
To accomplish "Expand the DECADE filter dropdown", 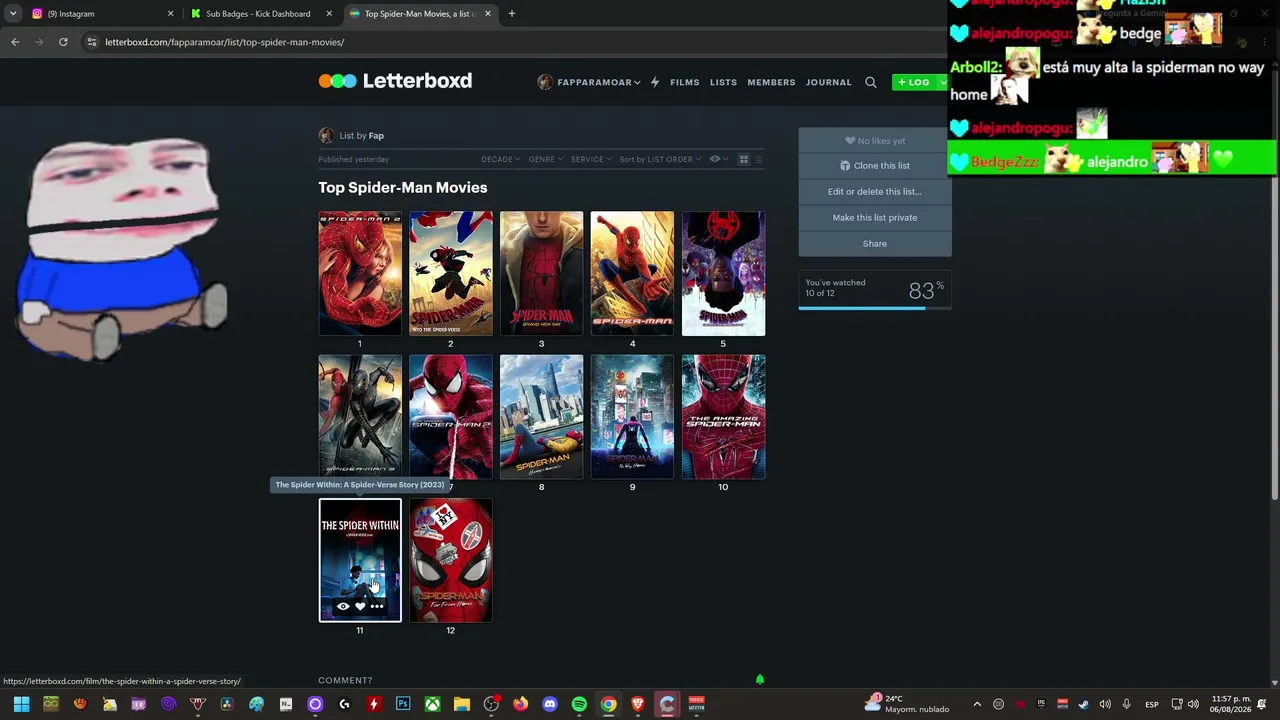I will coord(501,160).
